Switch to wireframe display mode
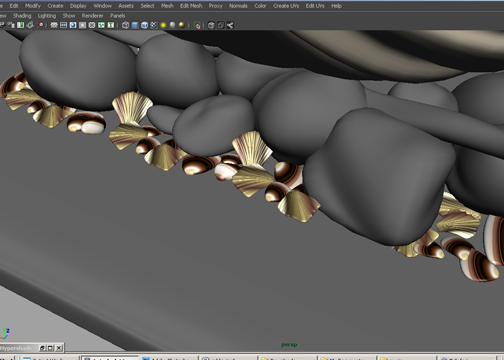The width and height of the screenshot is (504, 360). [x=125, y=25]
